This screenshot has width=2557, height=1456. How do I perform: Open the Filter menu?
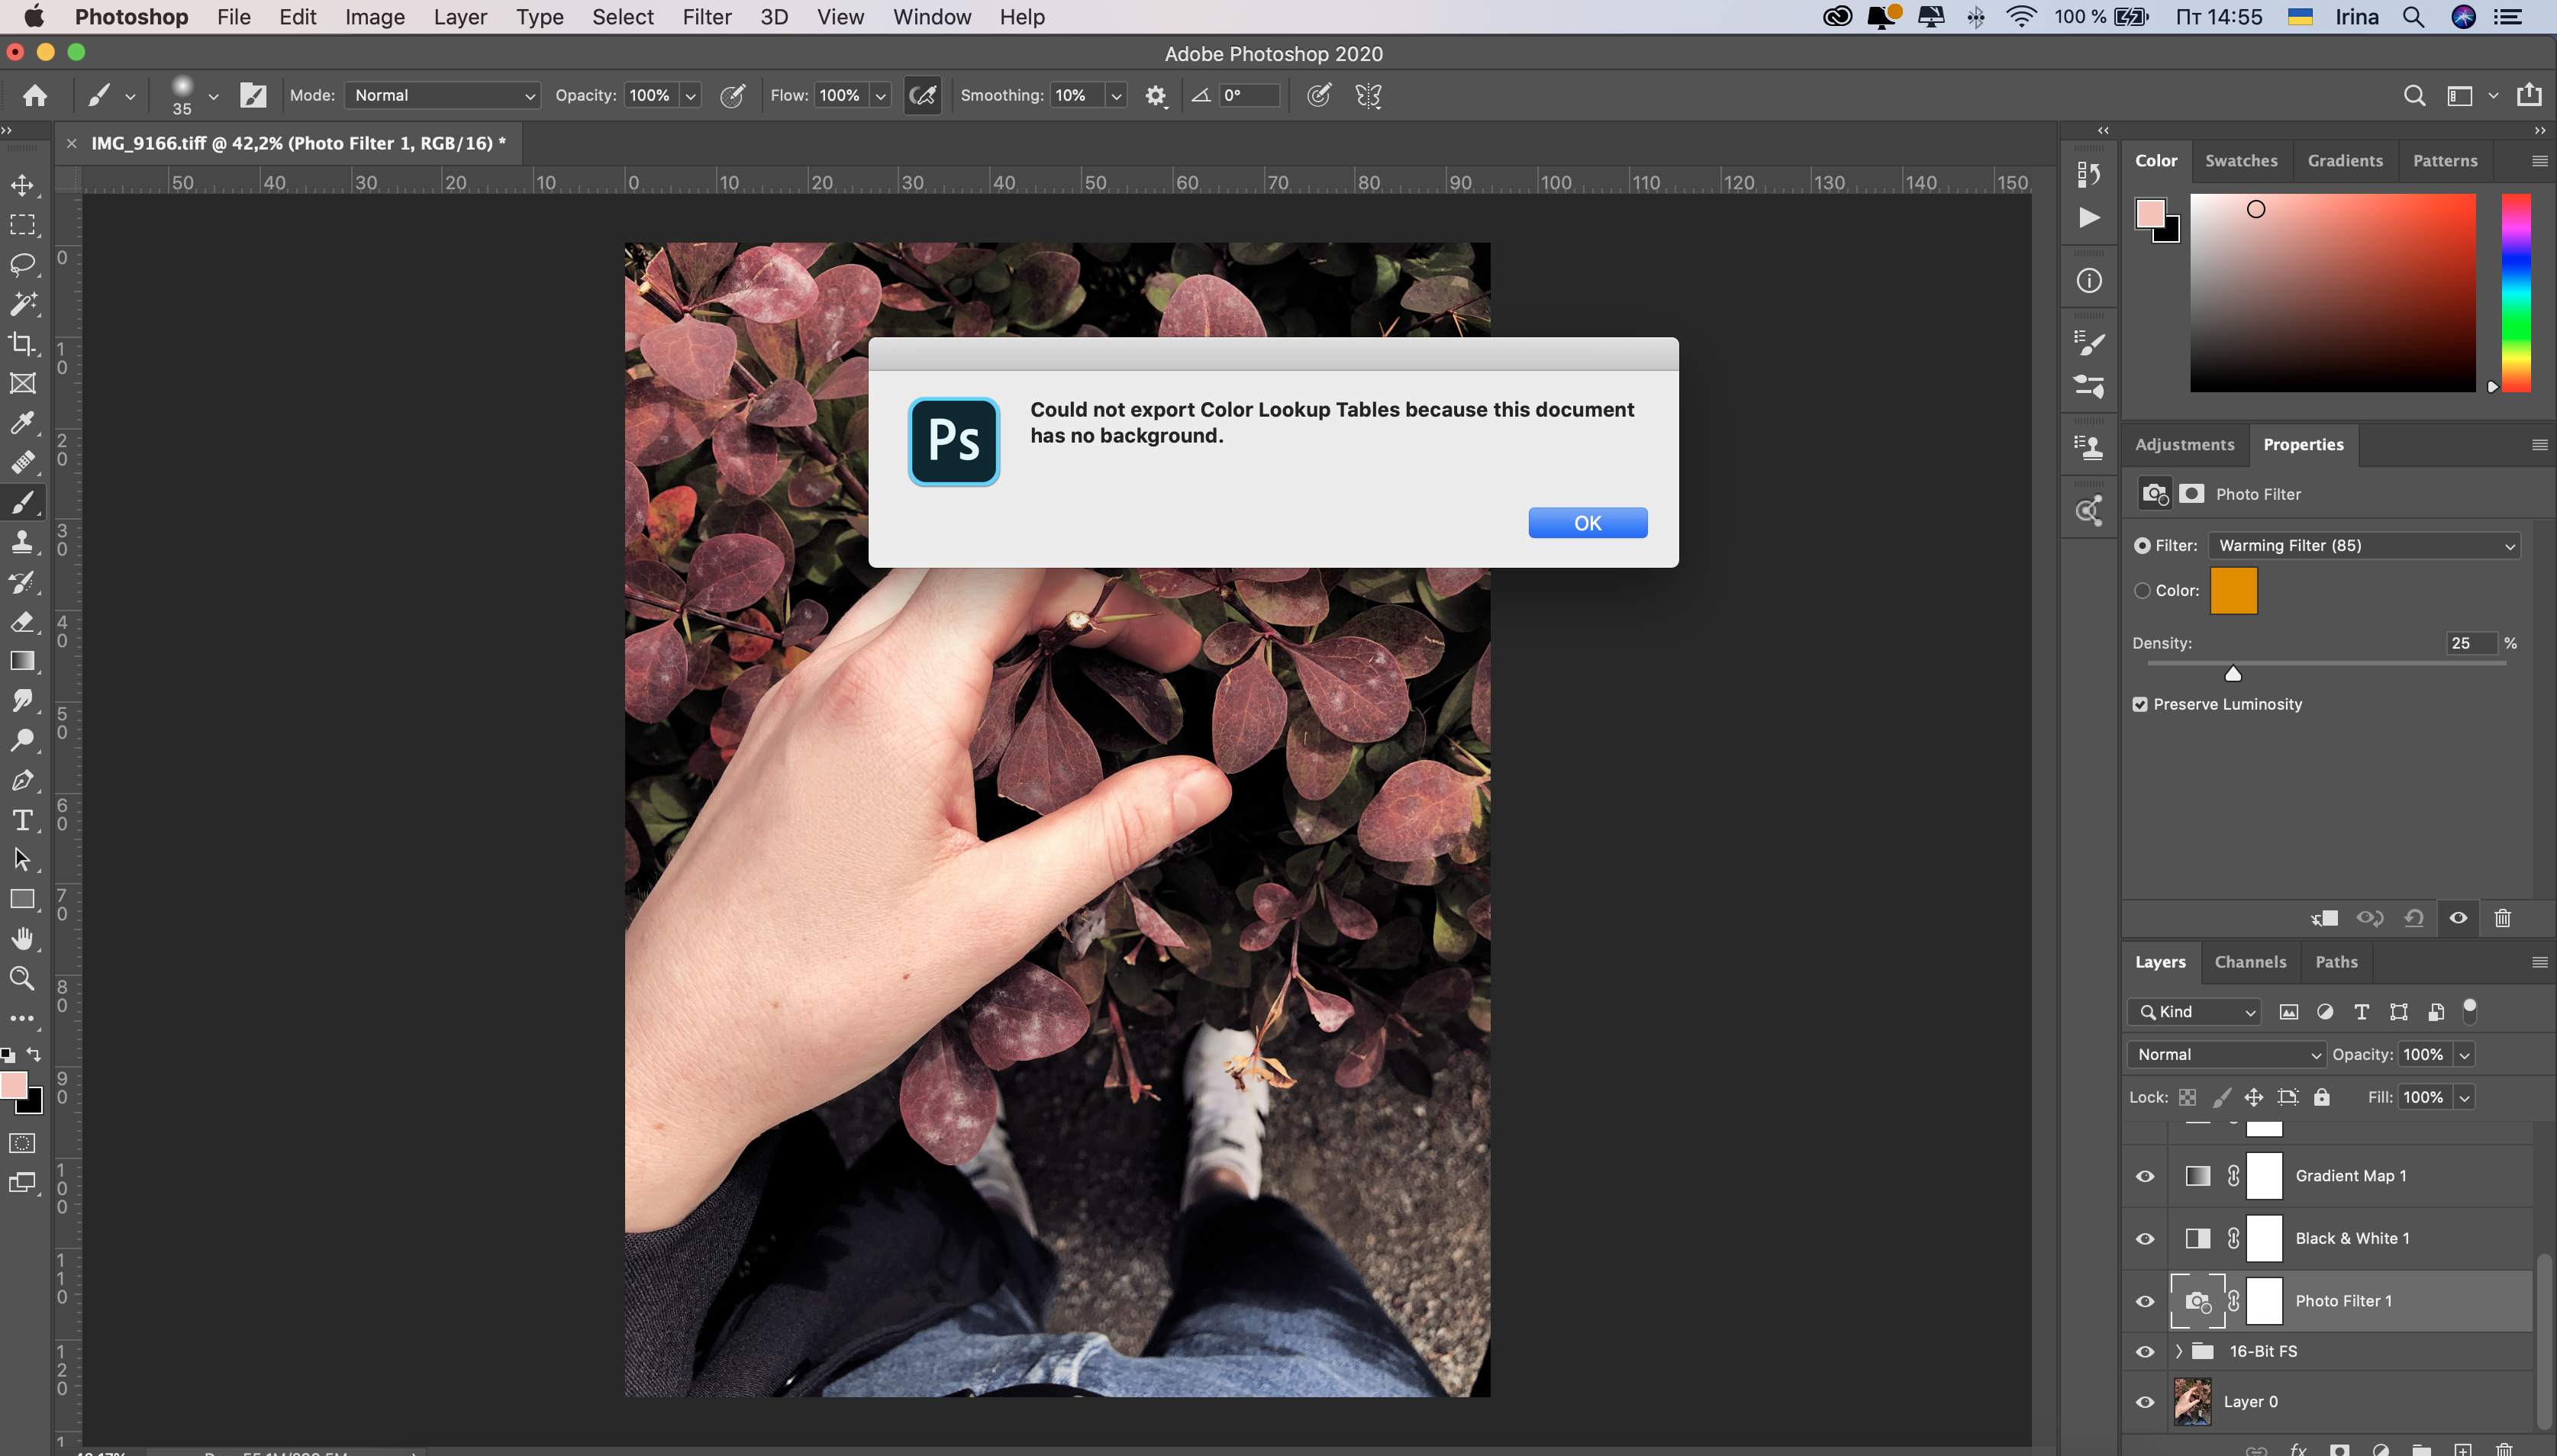click(707, 17)
